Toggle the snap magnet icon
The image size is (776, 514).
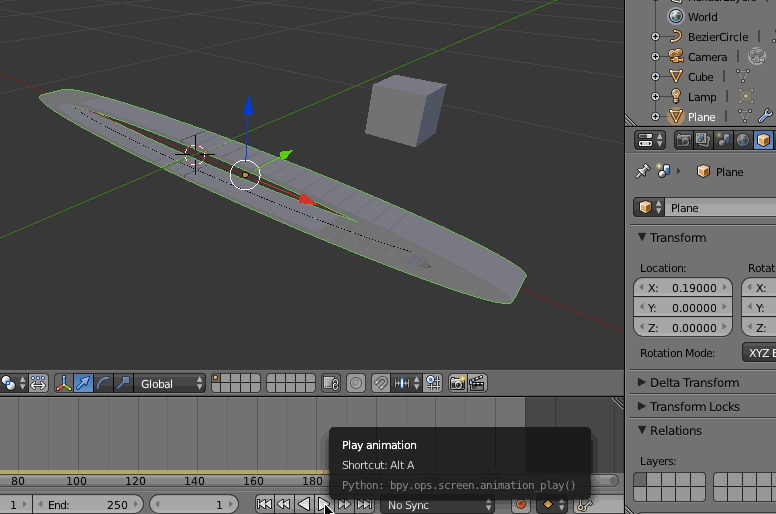381,383
